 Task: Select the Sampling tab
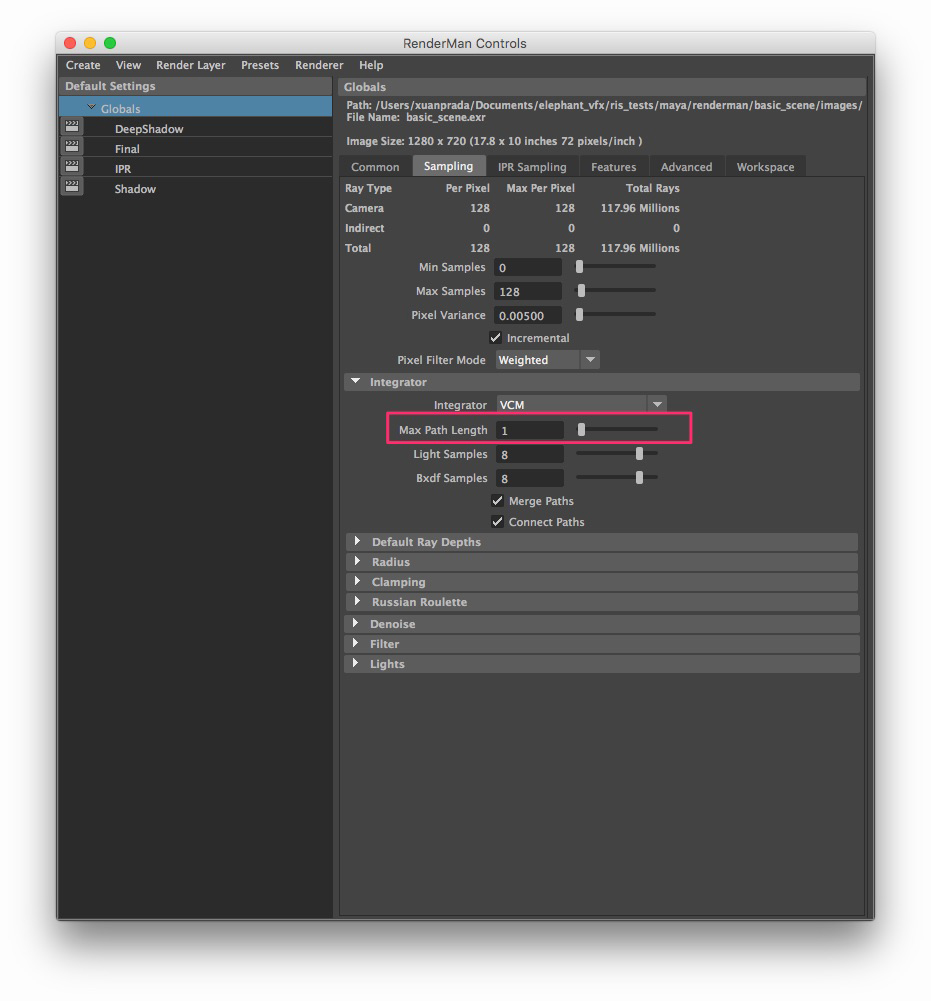pos(449,166)
